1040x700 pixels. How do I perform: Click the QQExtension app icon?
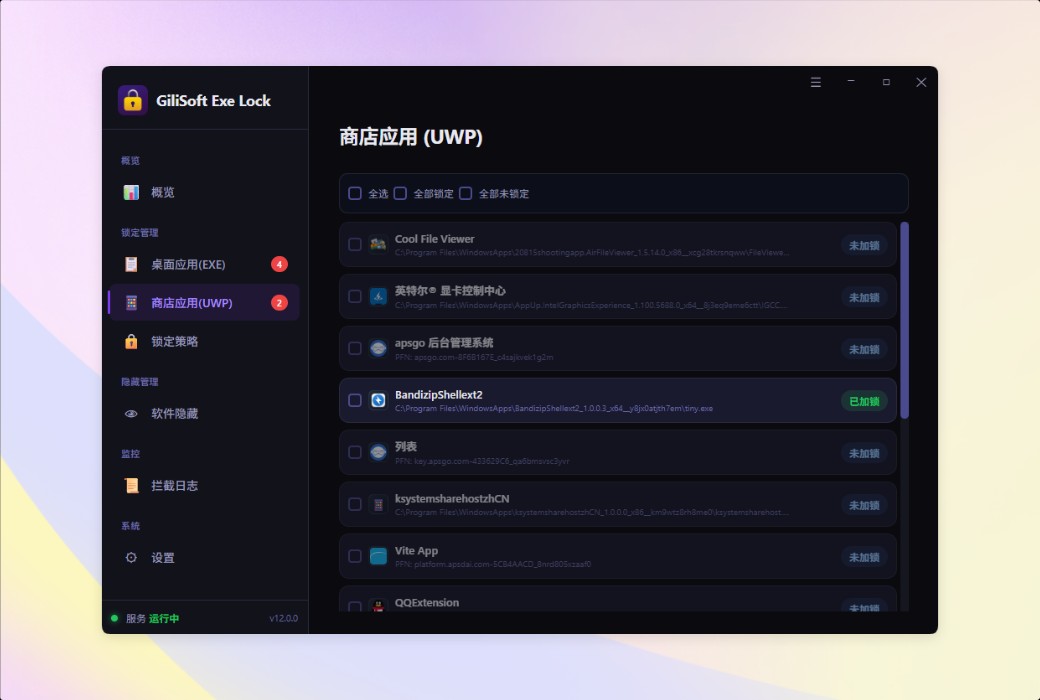click(x=378, y=605)
